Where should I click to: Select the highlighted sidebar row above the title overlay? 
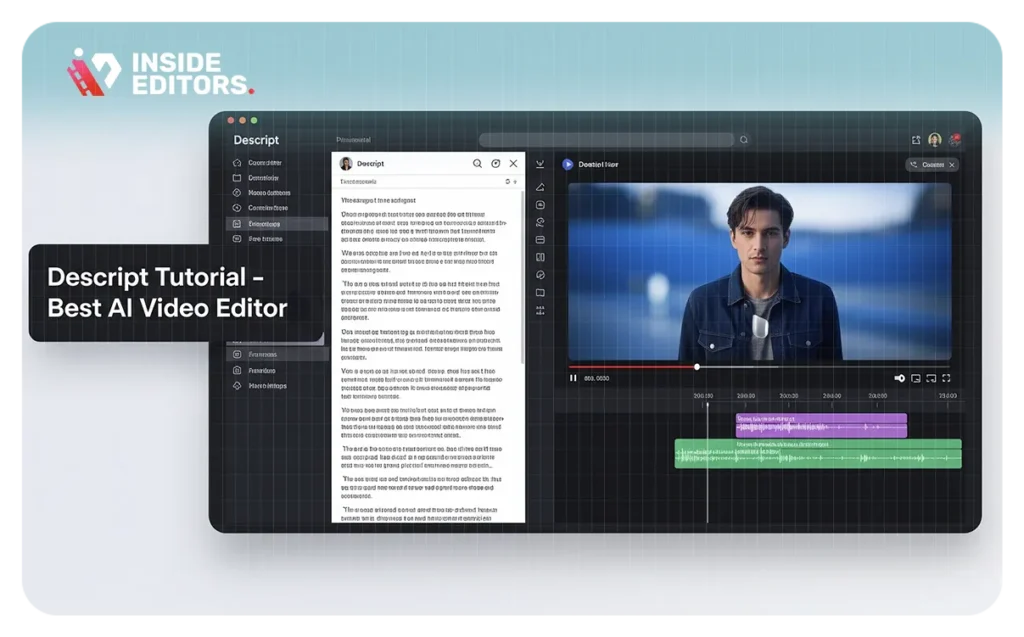tap(277, 223)
